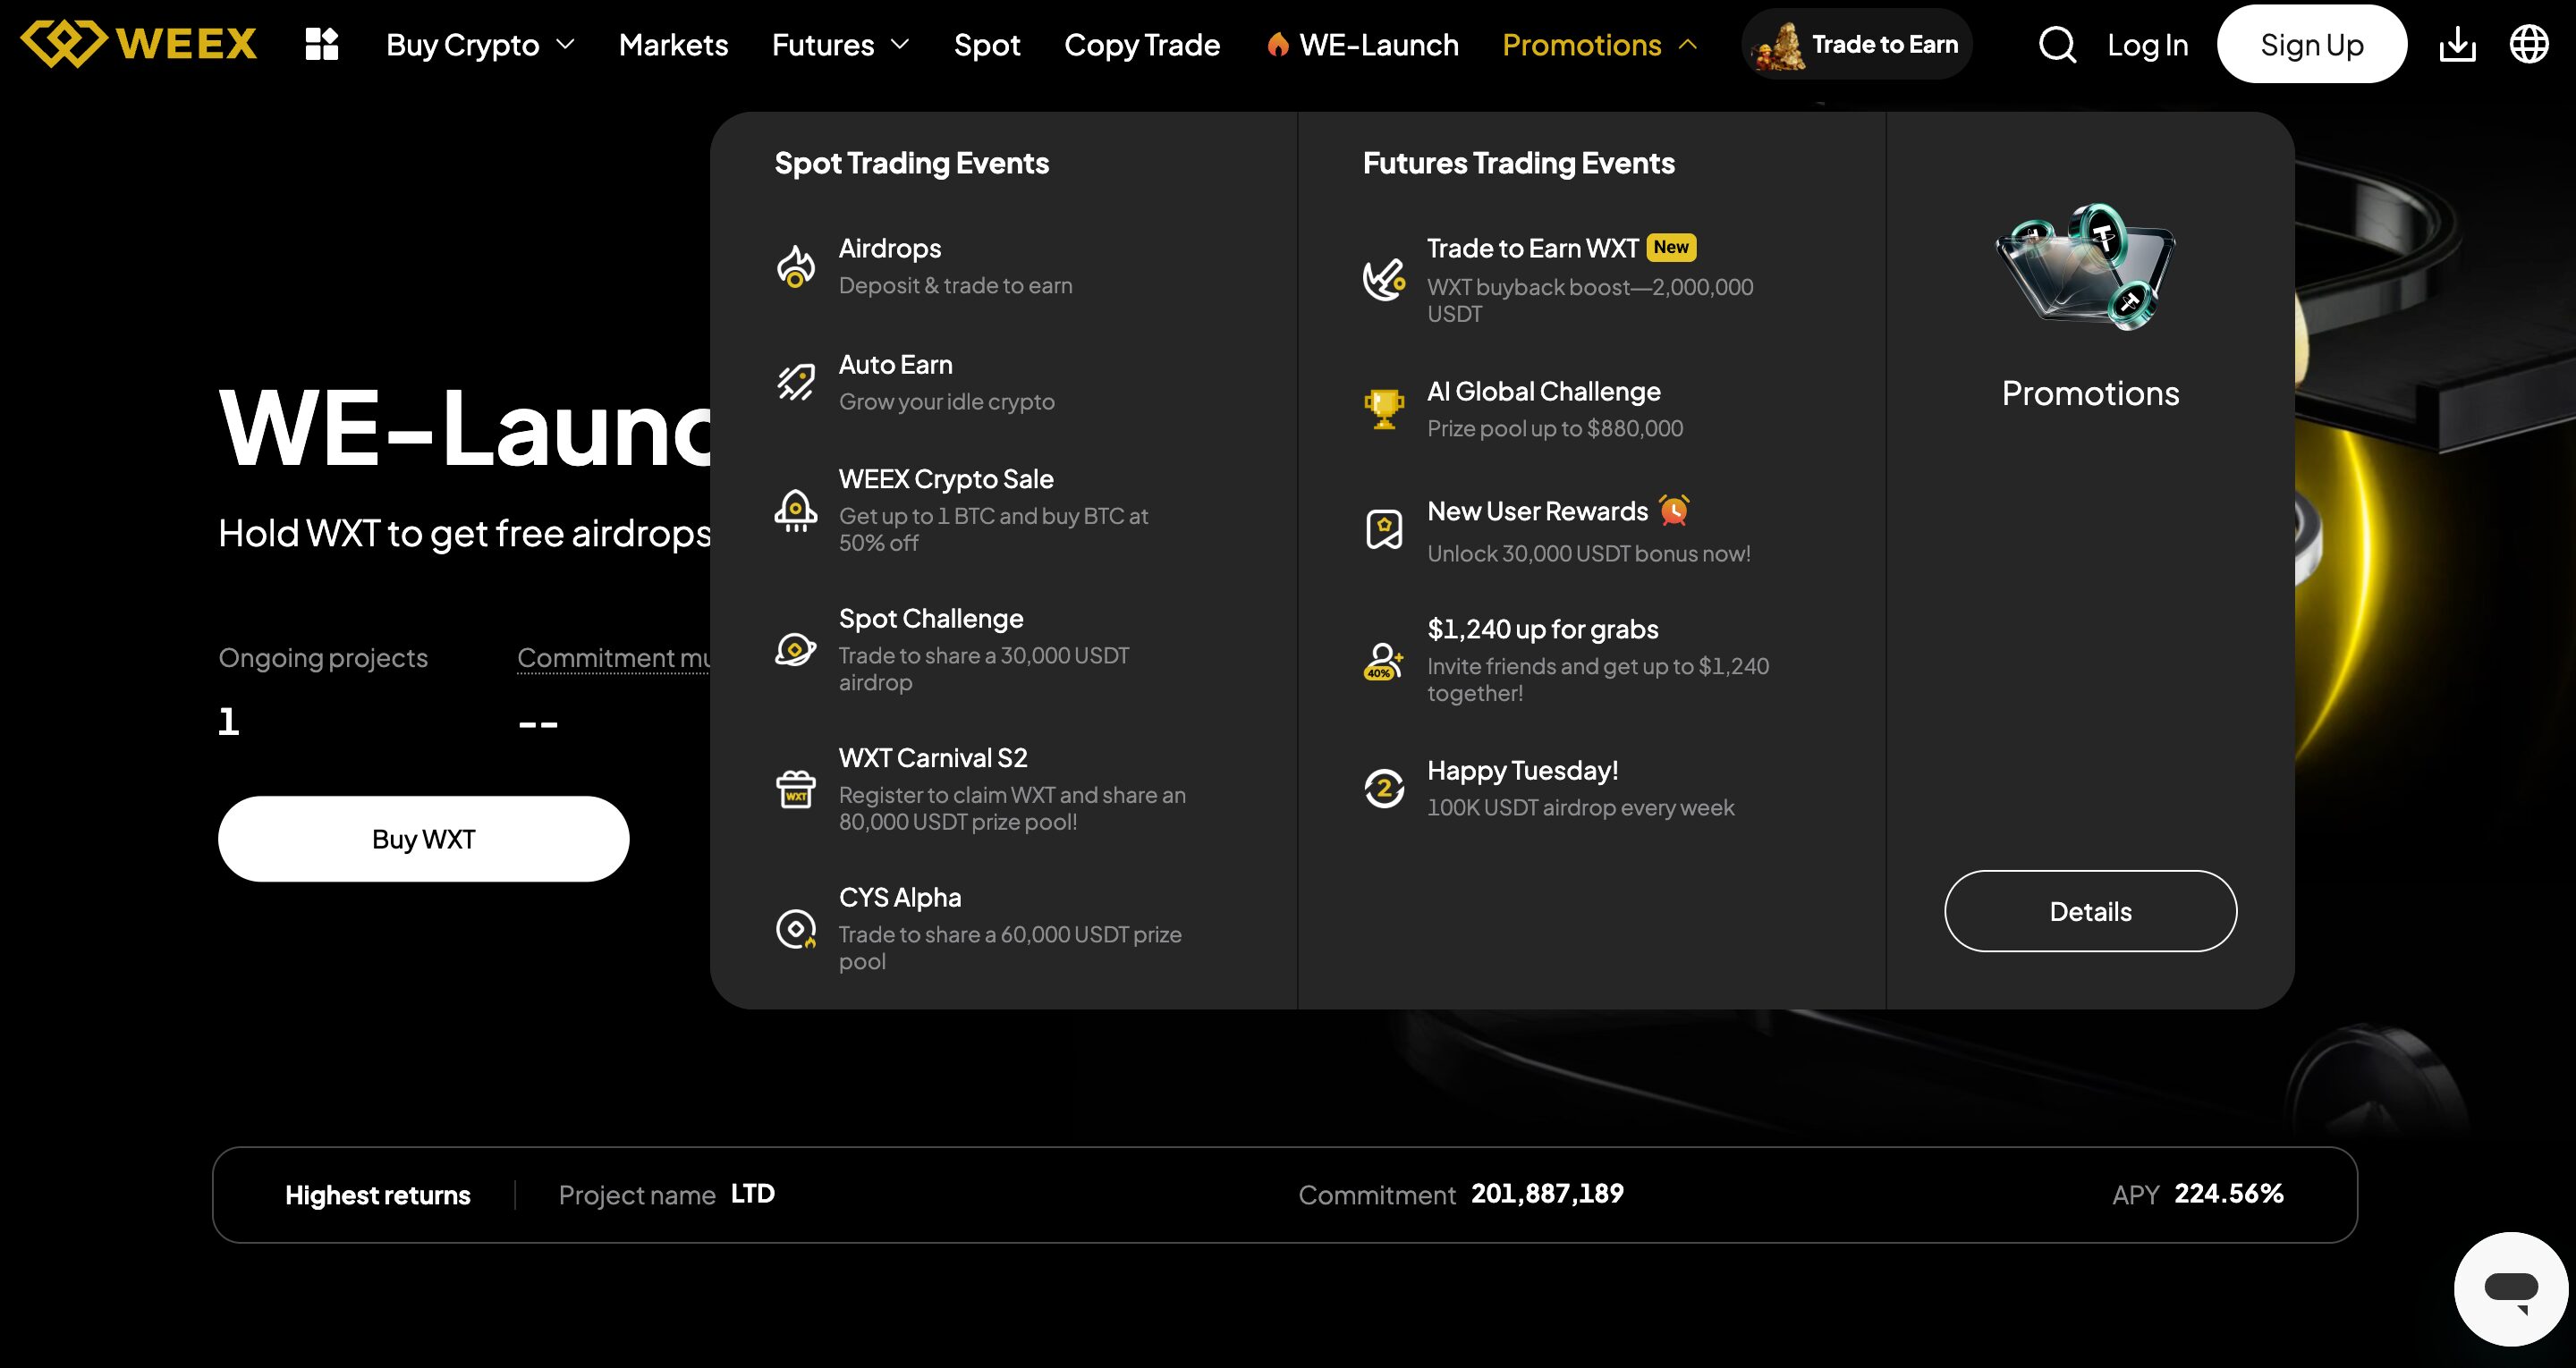Click the AI Global Challenge trophy icon
2576x1368 pixels.
pos(1384,409)
